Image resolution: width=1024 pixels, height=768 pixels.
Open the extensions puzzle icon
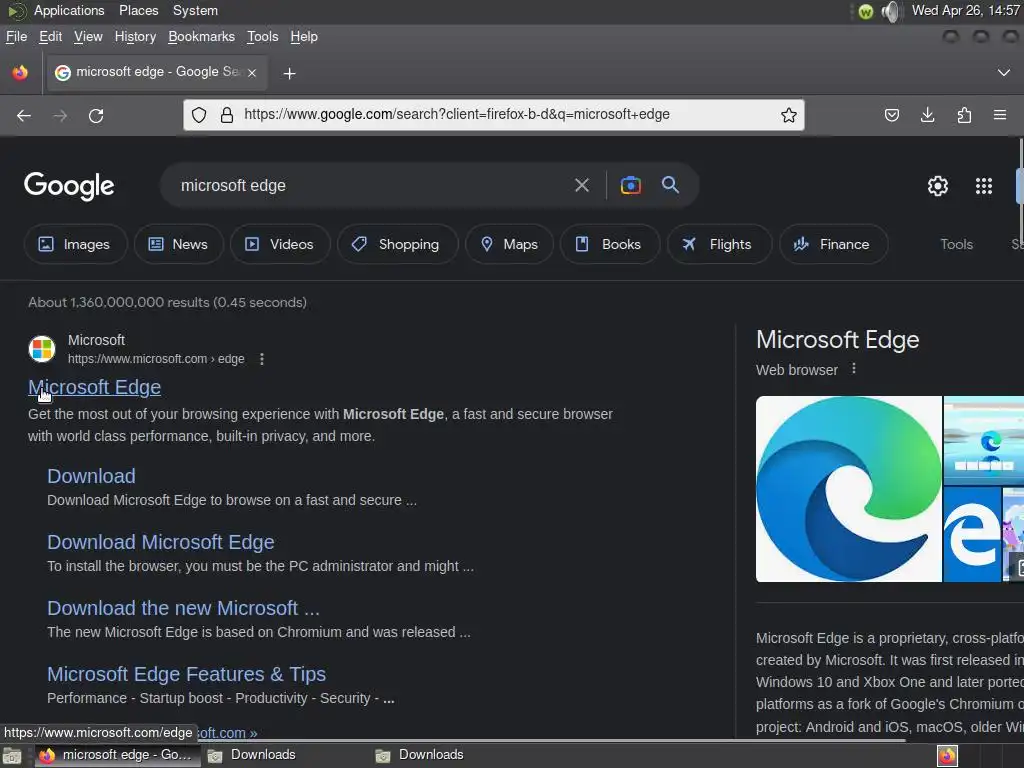964,116
